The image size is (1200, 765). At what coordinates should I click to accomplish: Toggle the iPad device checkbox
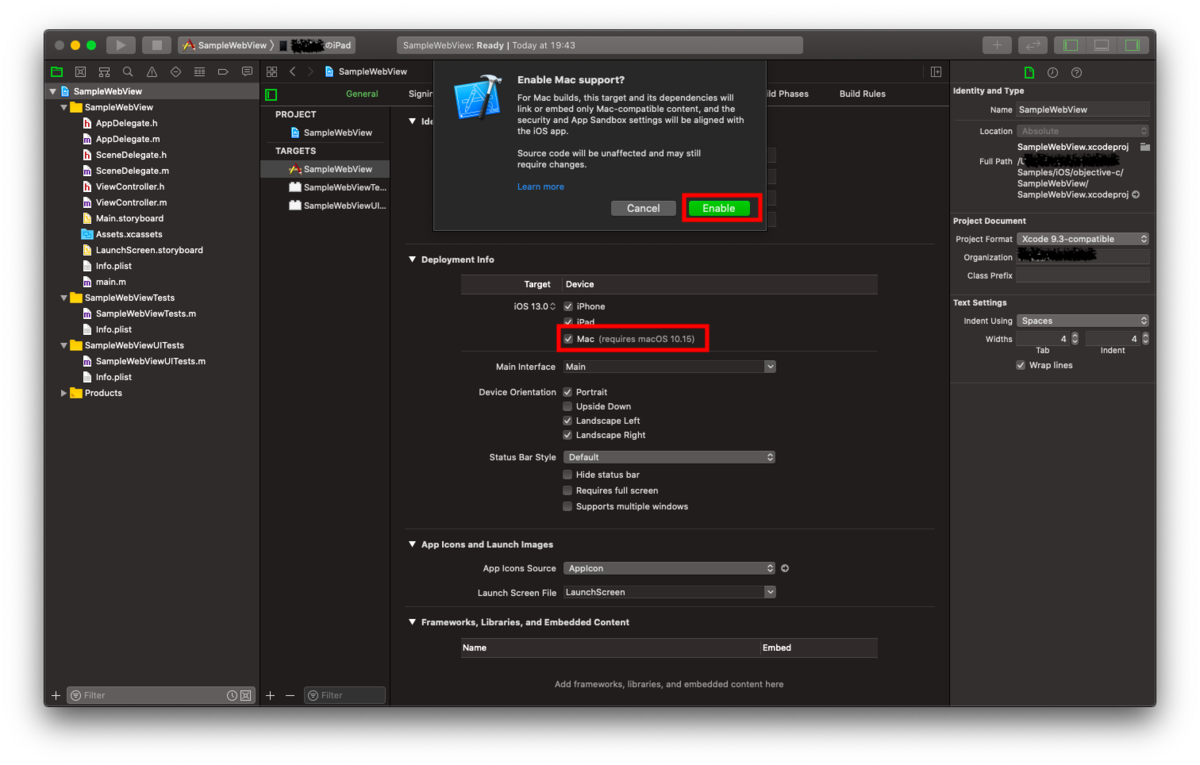coord(568,322)
